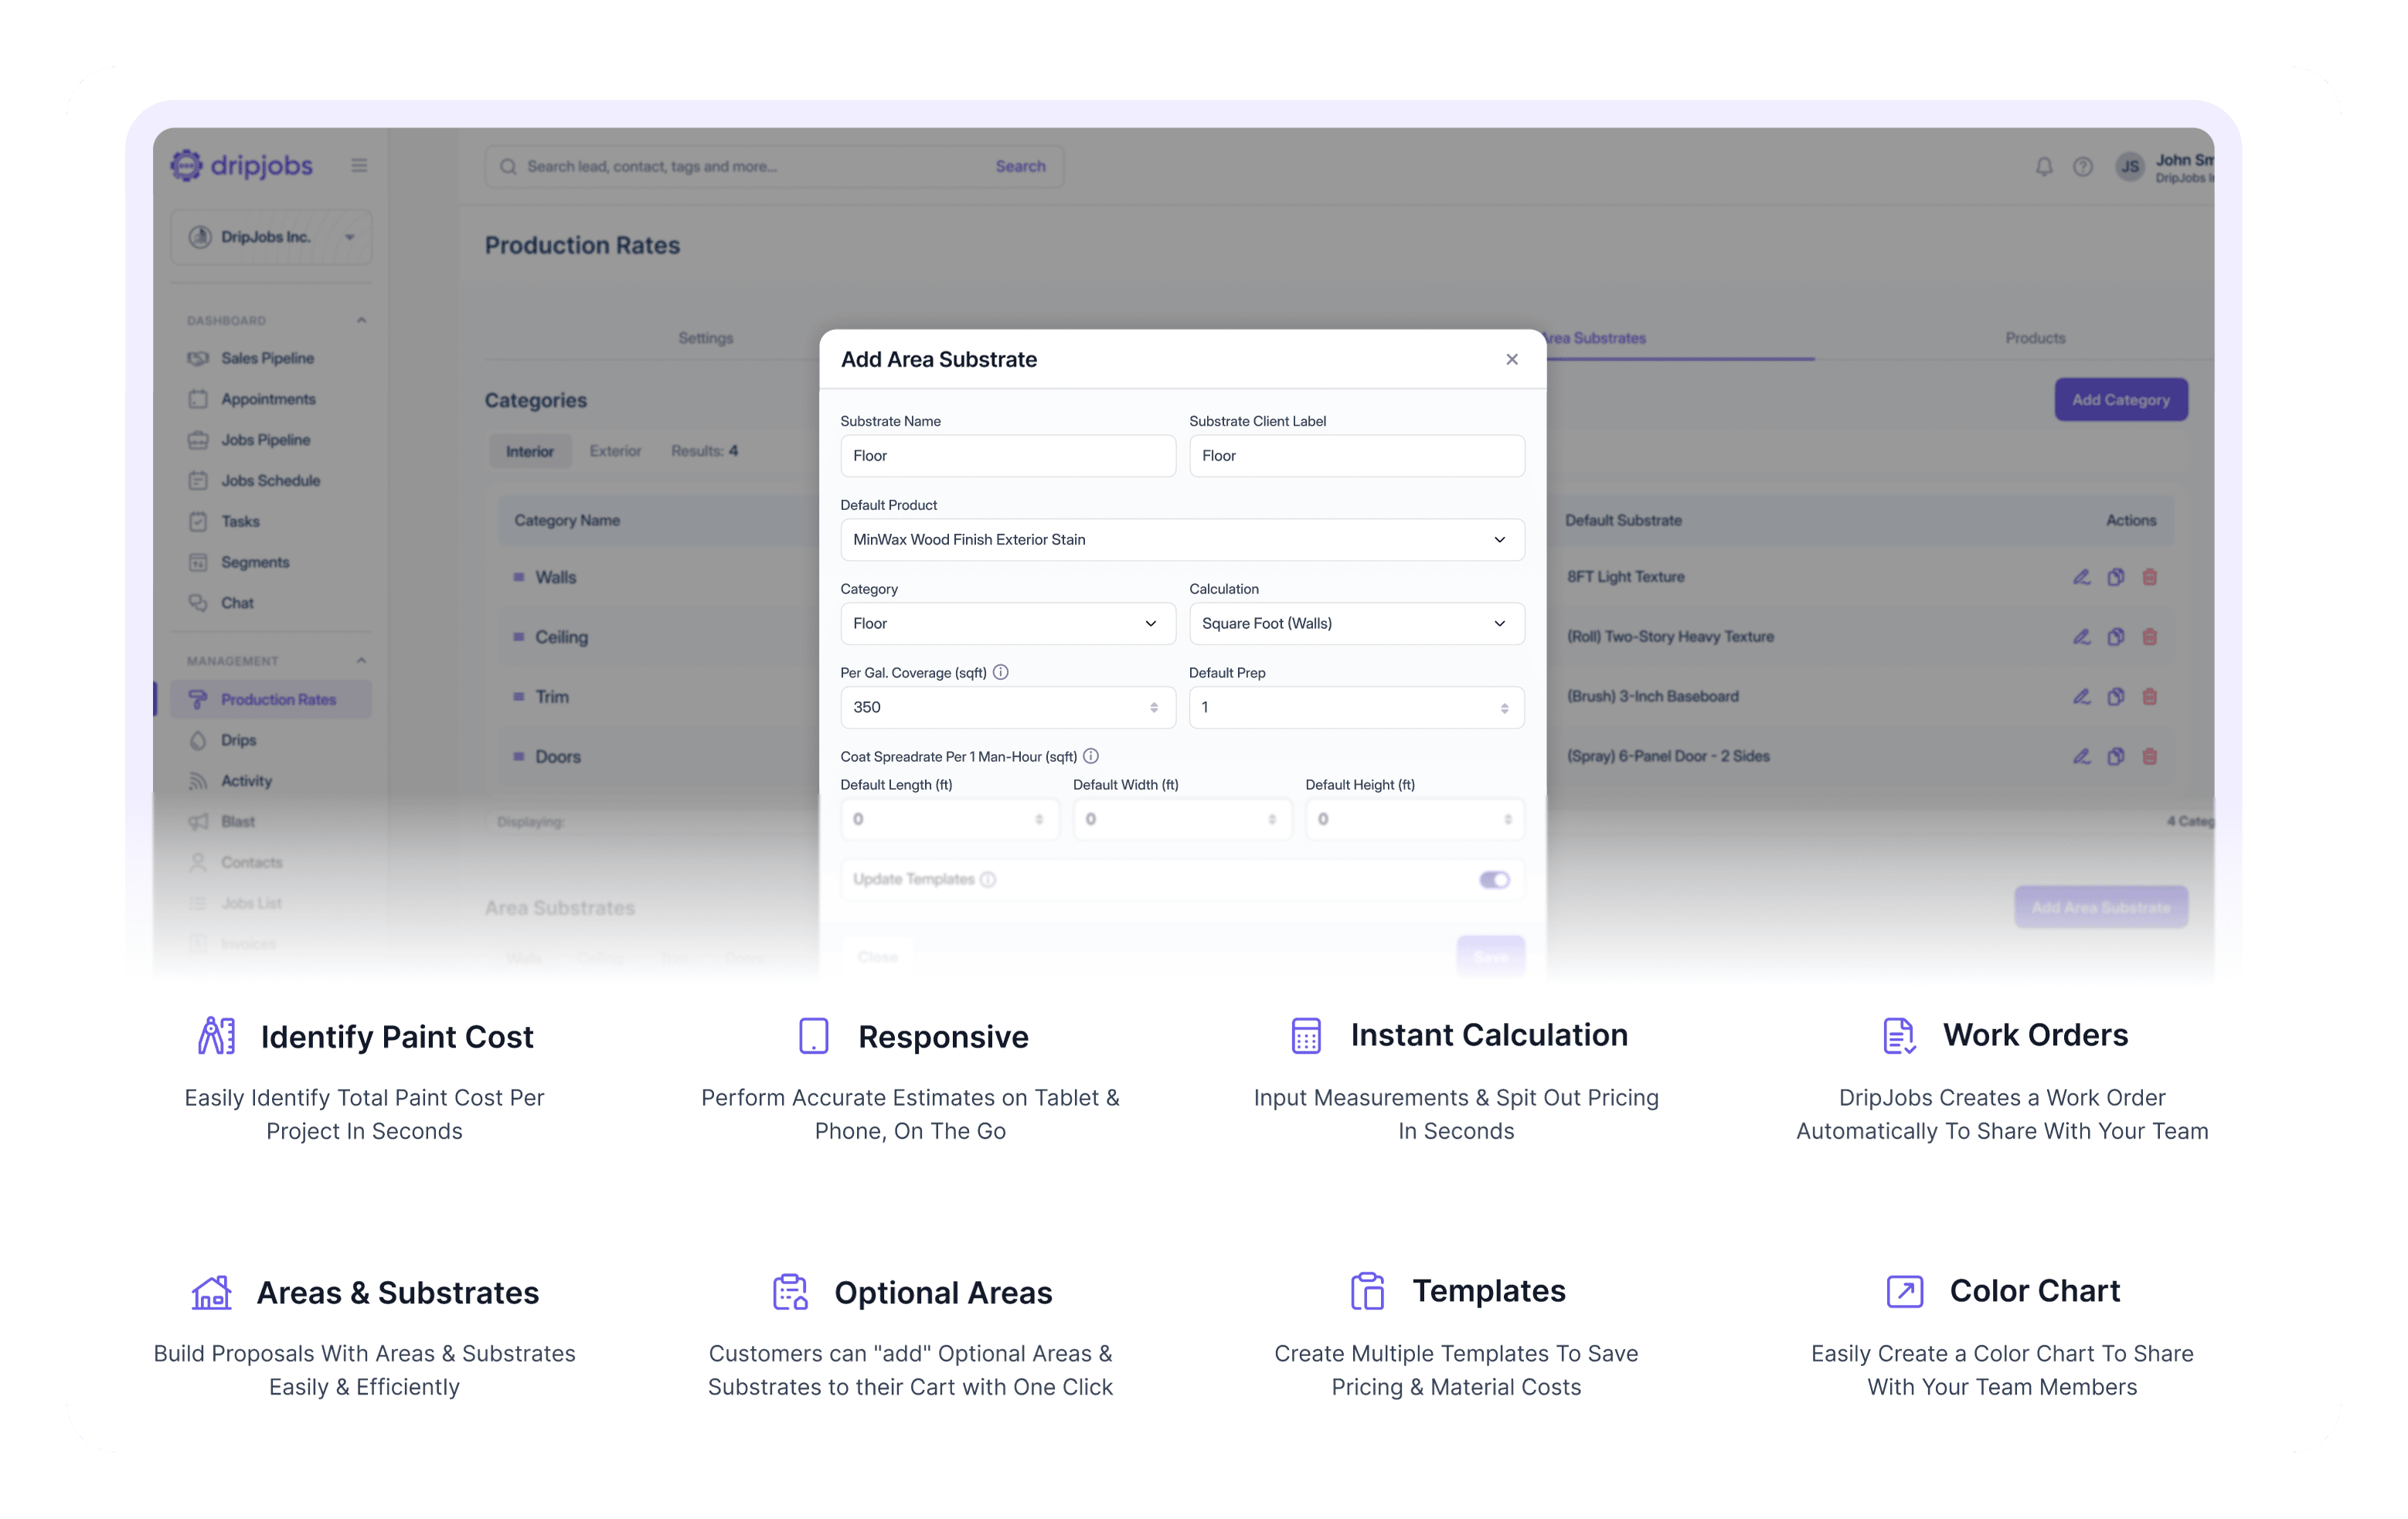Open the help question mark icon
The image size is (2408, 1519).
(x=2082, y=167)
